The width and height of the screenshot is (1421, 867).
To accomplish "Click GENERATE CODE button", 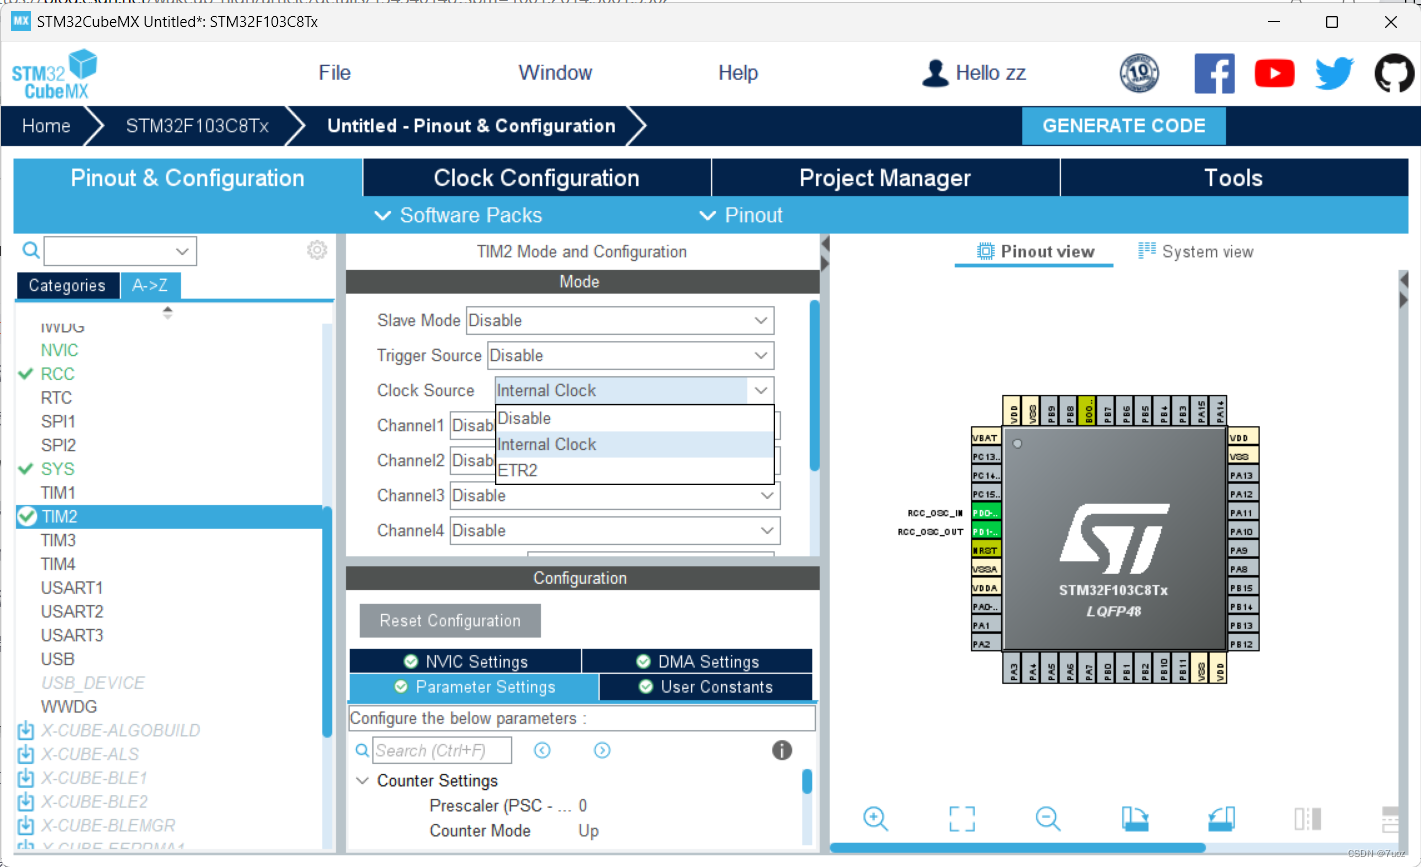I will coord(1124,126).
